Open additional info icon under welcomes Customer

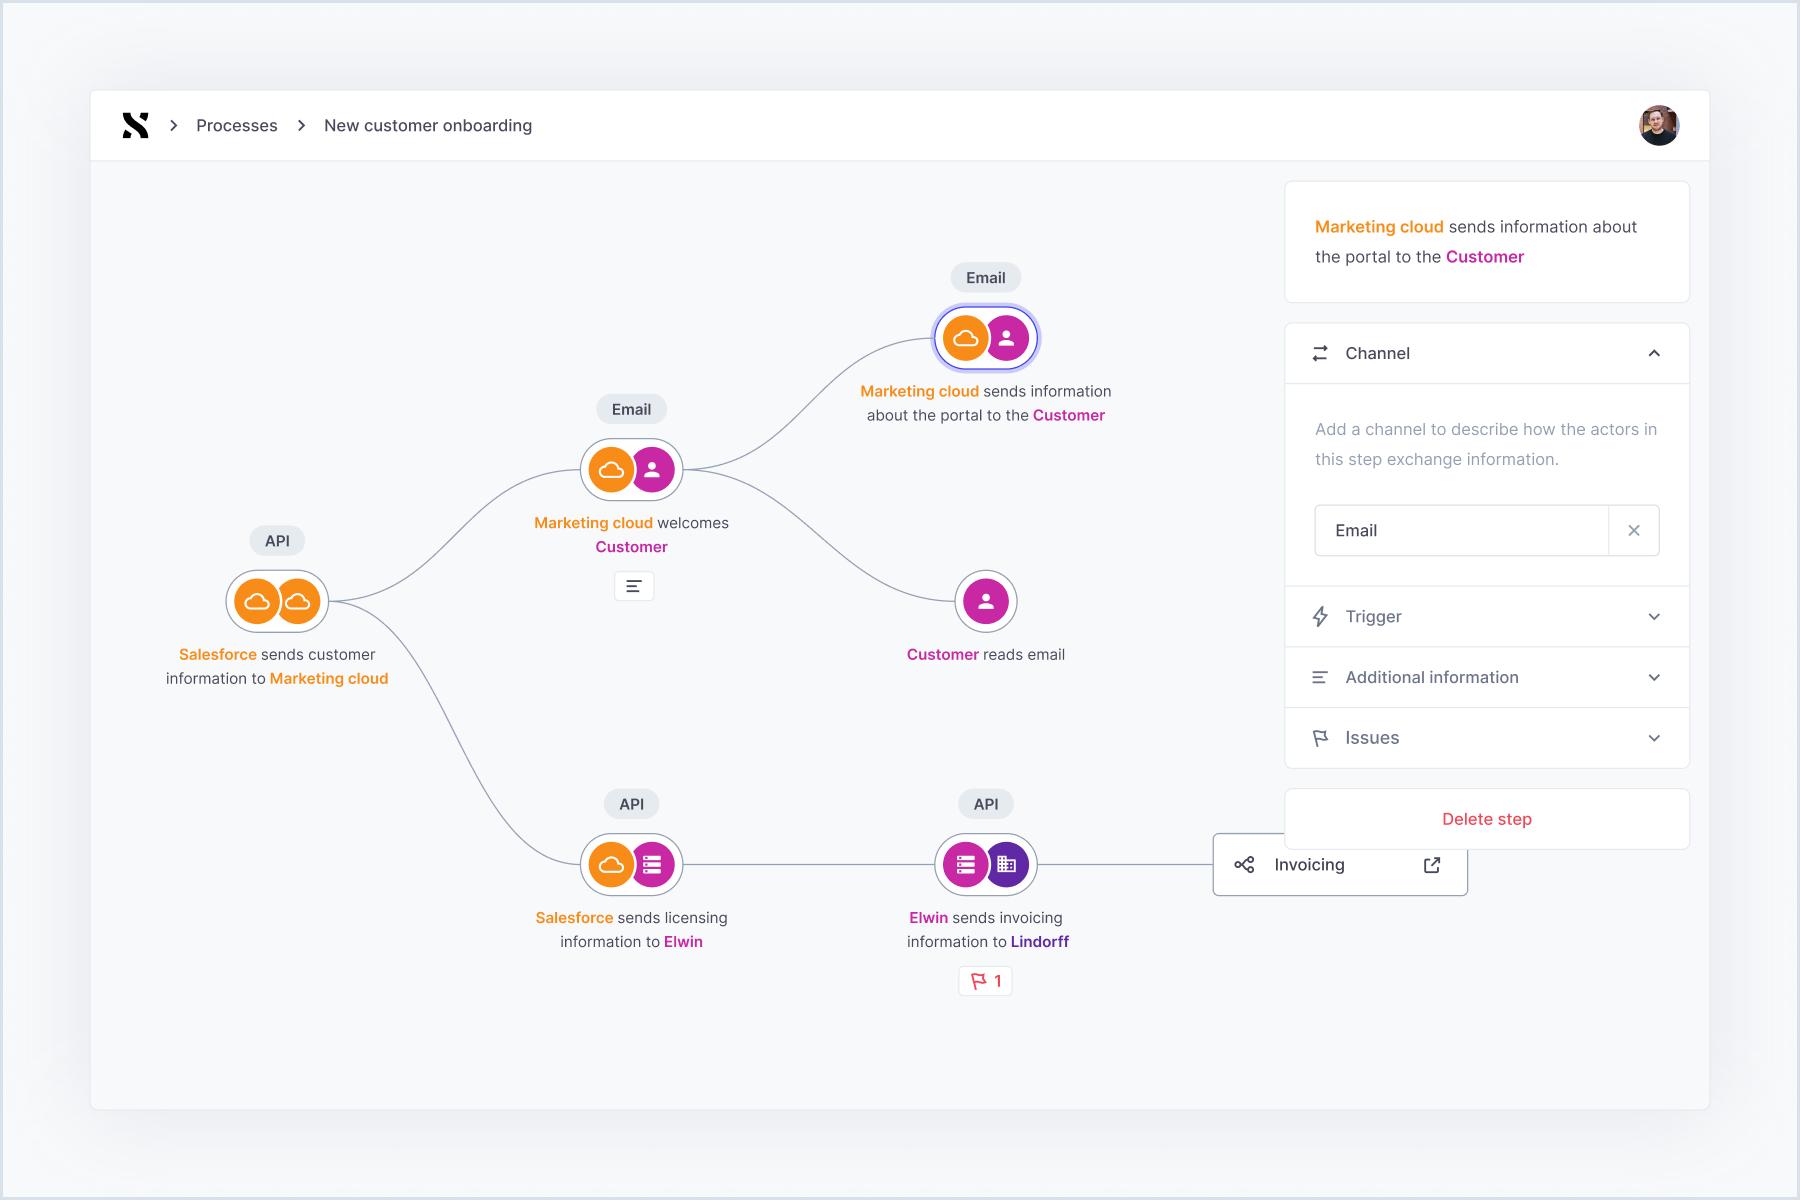coord(634,586)
